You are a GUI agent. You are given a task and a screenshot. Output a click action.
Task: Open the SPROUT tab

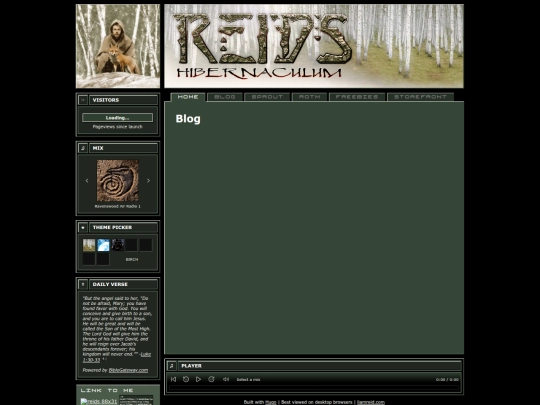267,97
